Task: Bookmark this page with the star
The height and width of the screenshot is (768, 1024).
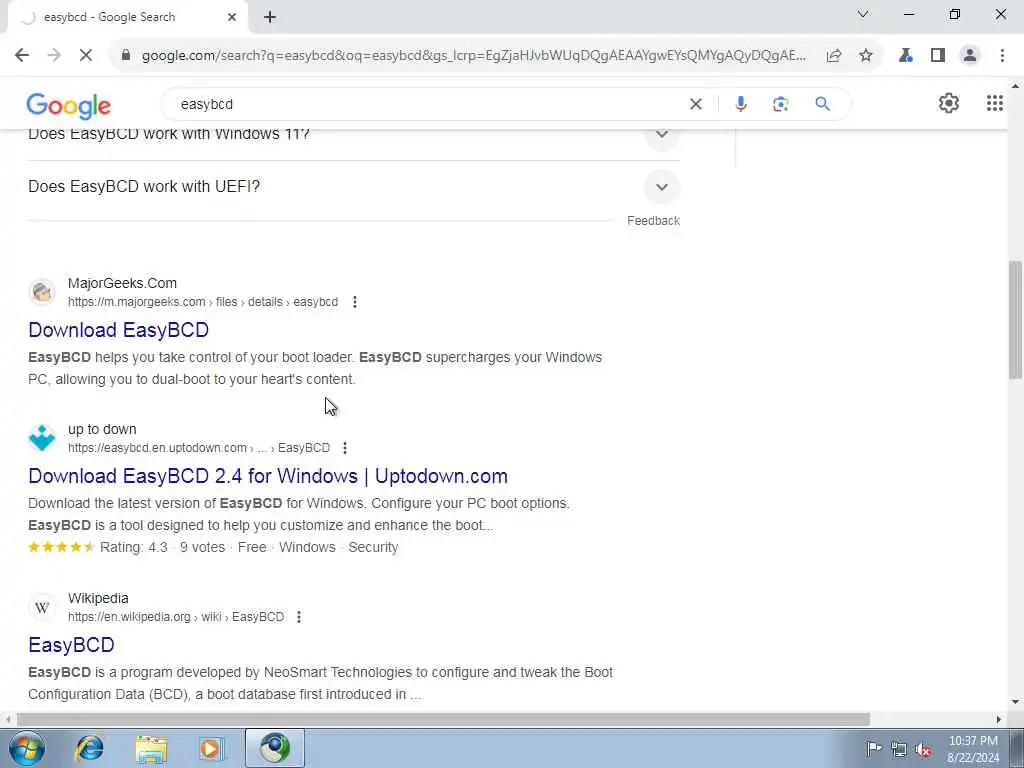Action: tap(866, 56)
